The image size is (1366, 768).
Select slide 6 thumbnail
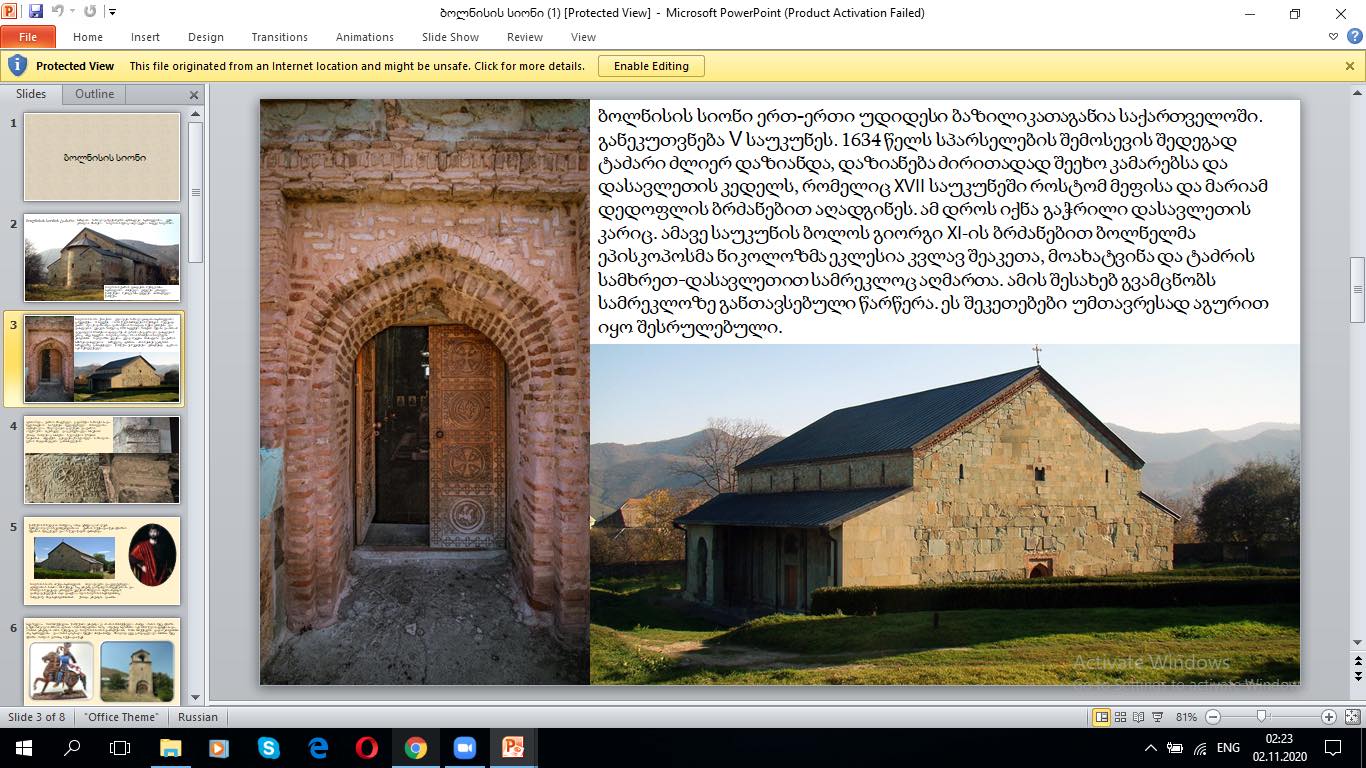(x=102, y=661)
